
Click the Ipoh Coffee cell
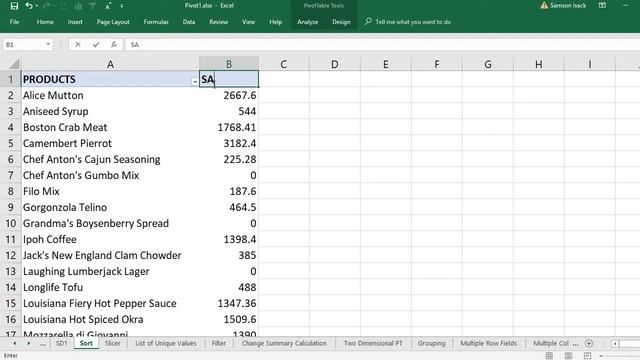coord(110,239)
